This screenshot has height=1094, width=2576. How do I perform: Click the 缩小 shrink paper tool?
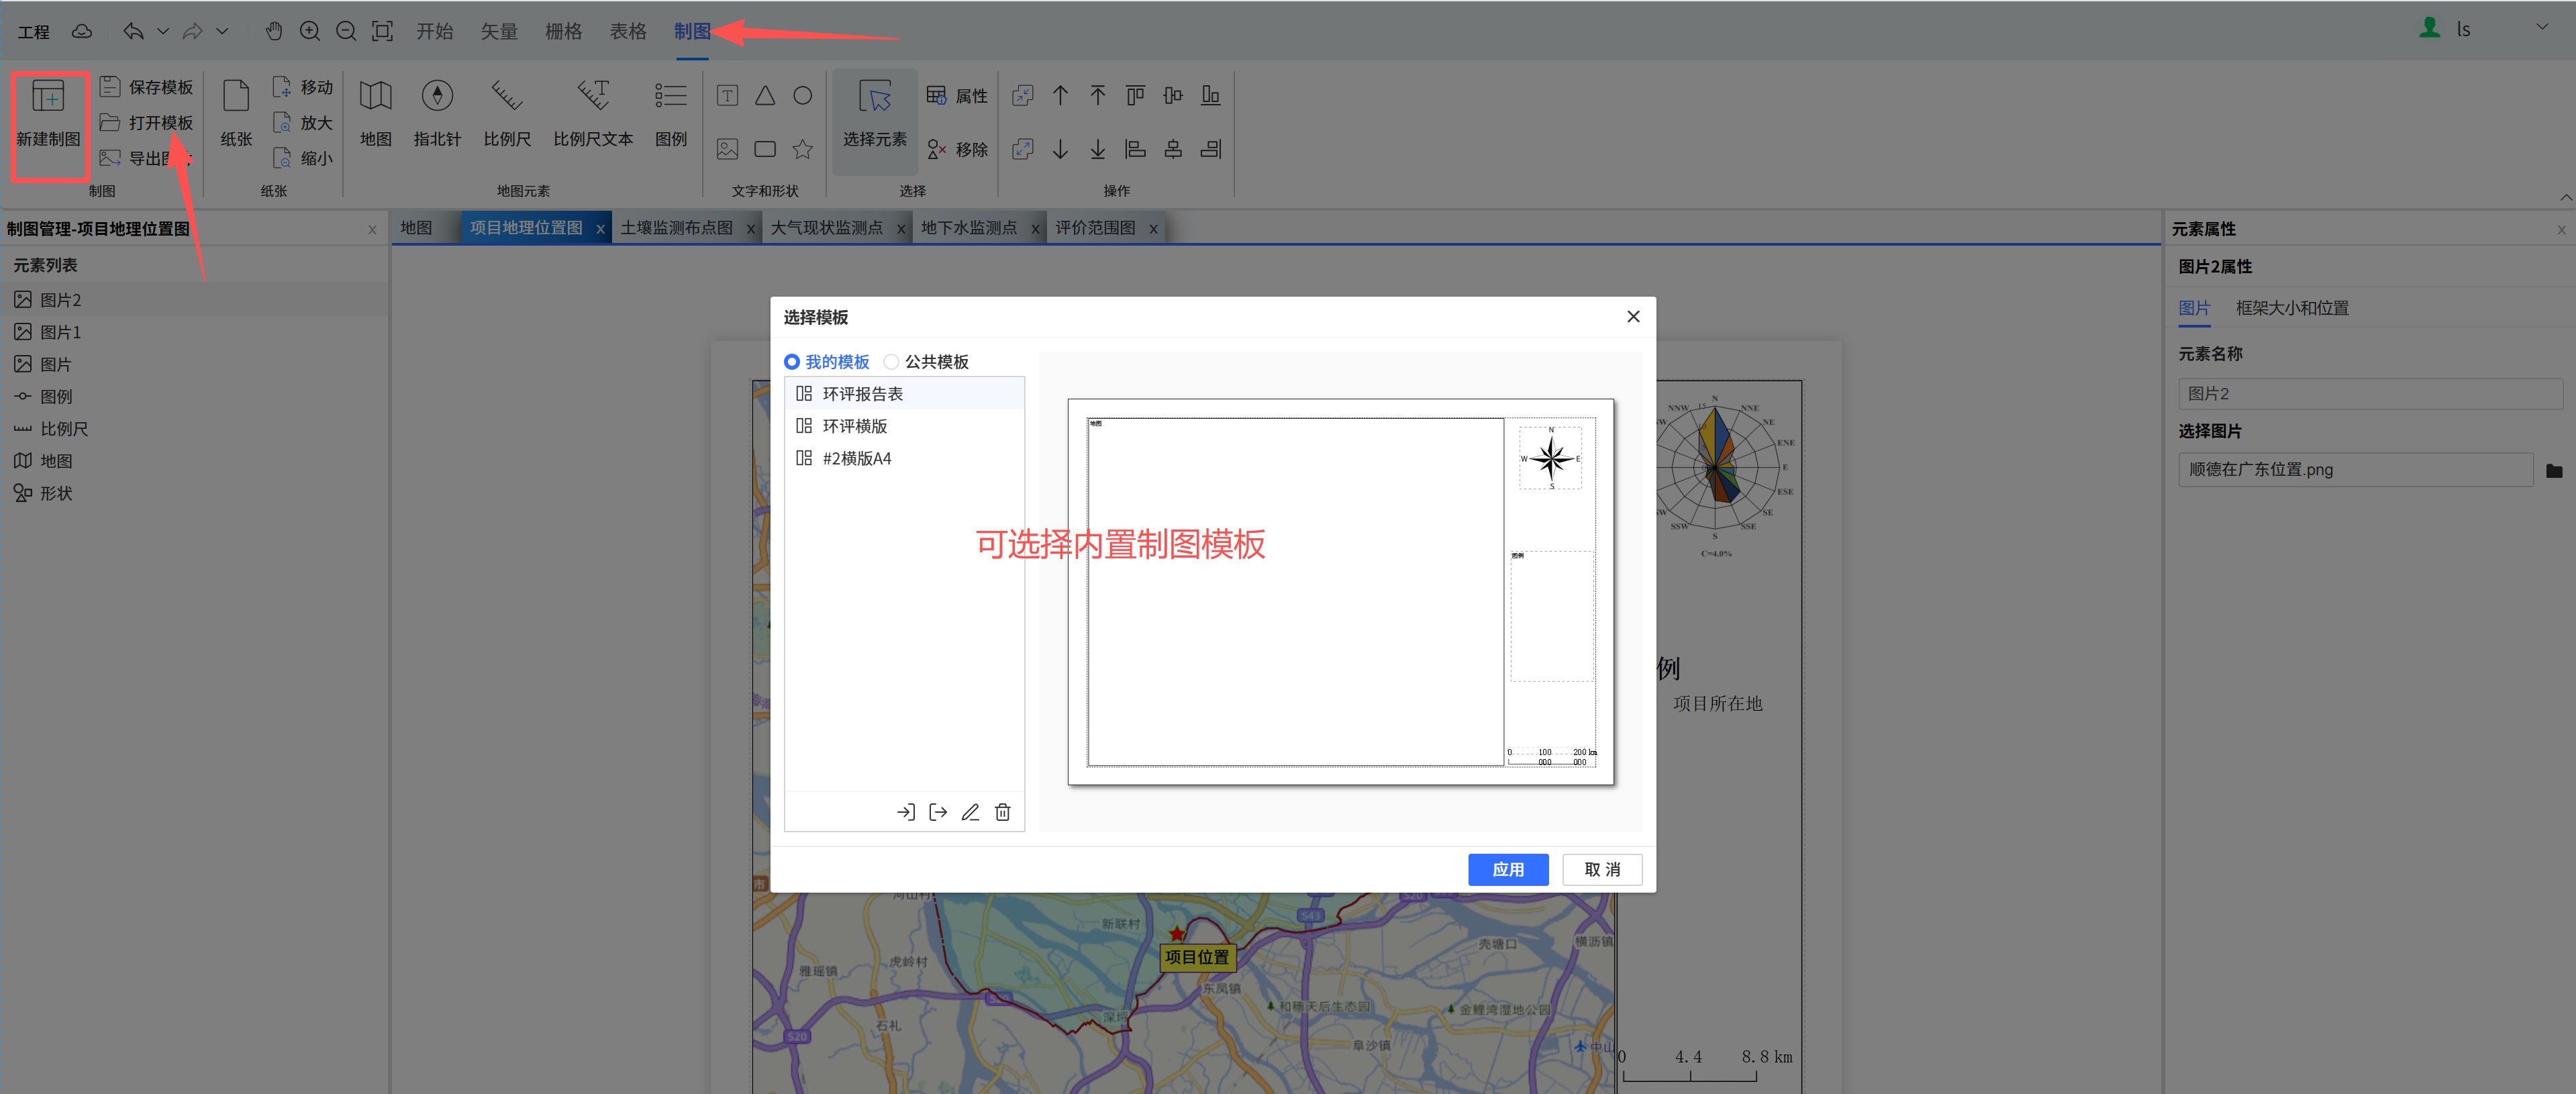pos(303,157)
